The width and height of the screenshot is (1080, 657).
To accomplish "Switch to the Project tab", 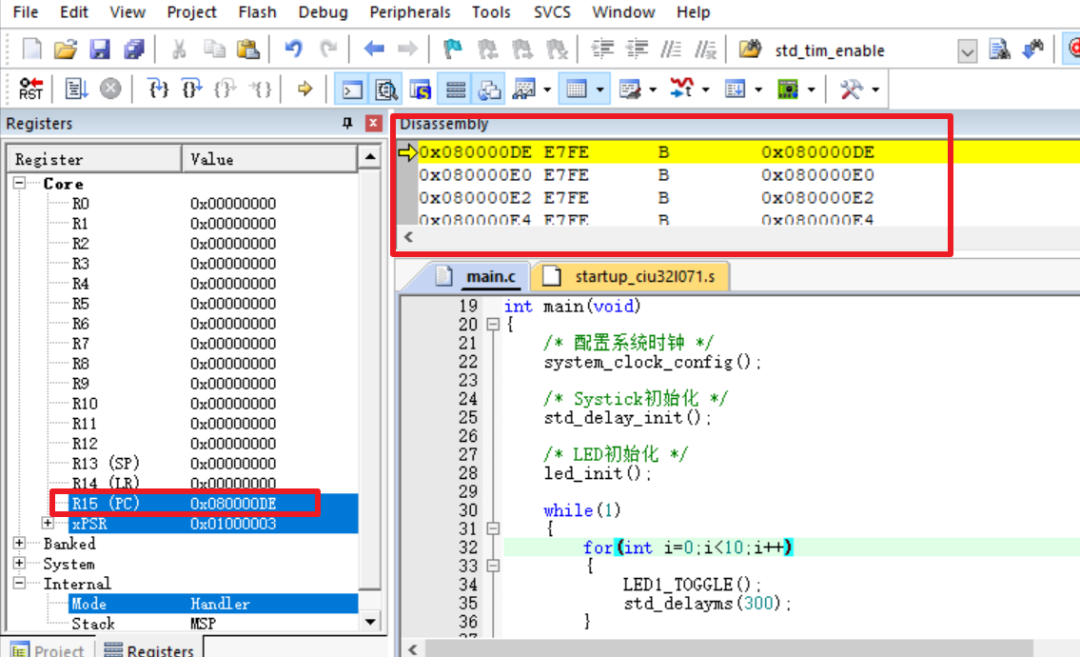I will pos(48,649).
